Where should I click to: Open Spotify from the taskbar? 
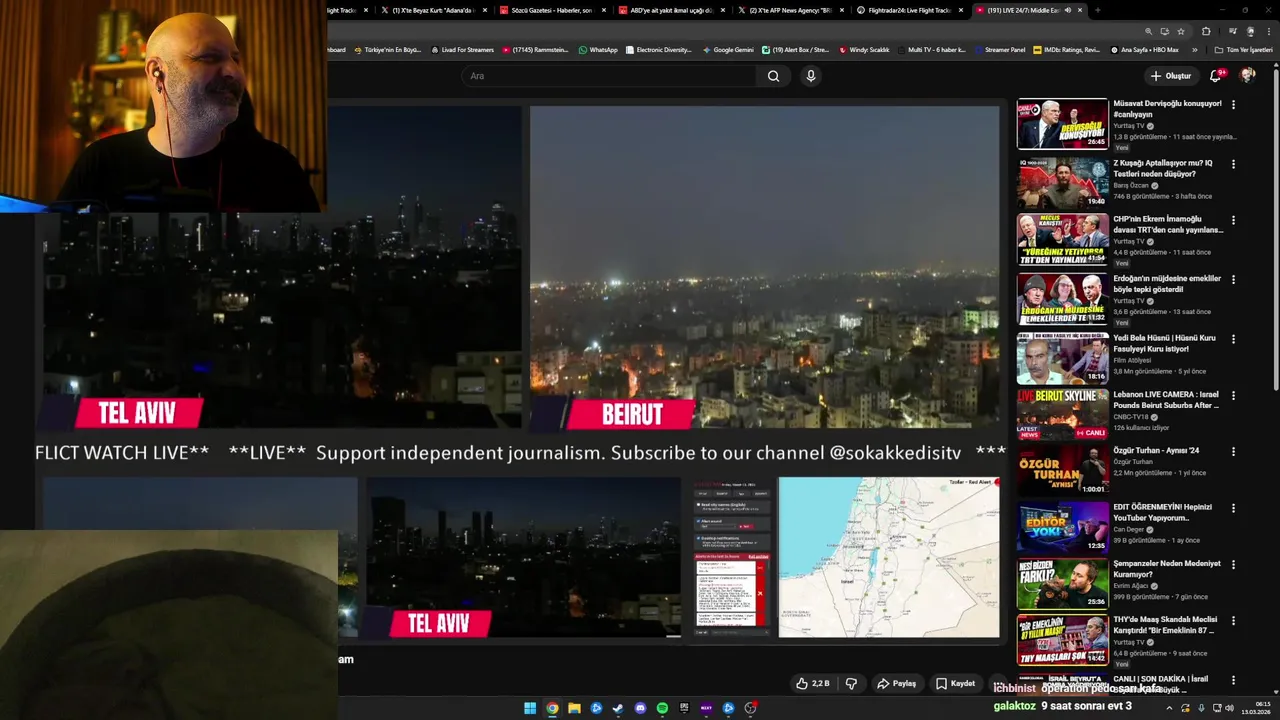click(663, 708)
